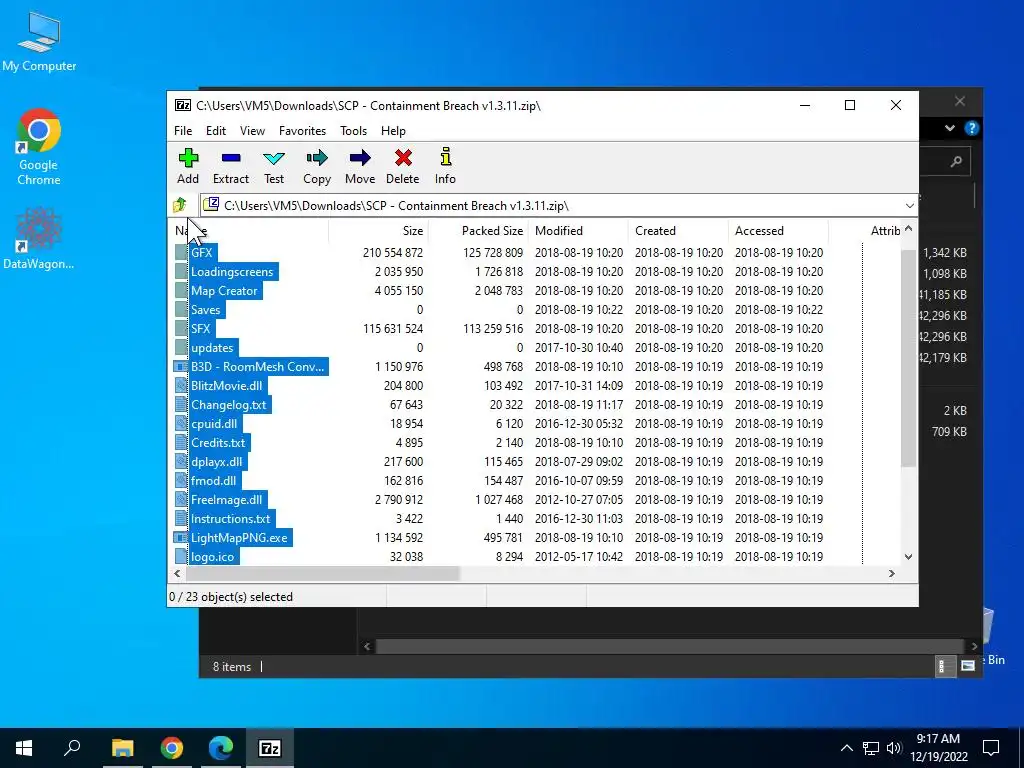Image resolution: width=1024 pixels, height=768 pixels.
Task: Open the notification center icon
Action: 991,748
